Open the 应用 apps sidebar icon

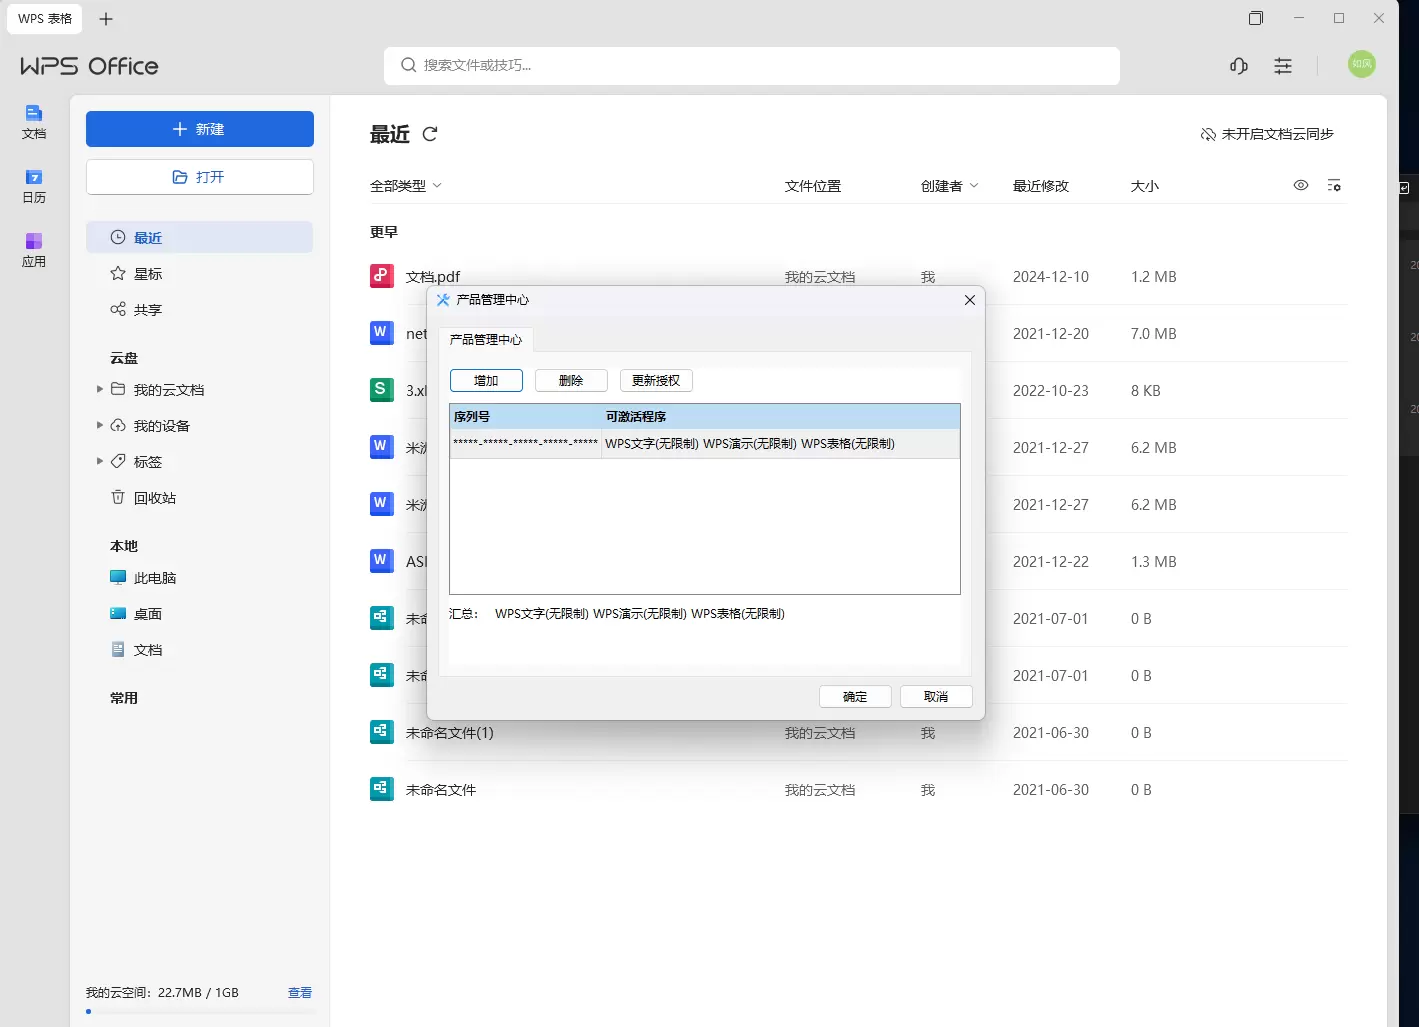pyautogui.click(x=34, y=250)
